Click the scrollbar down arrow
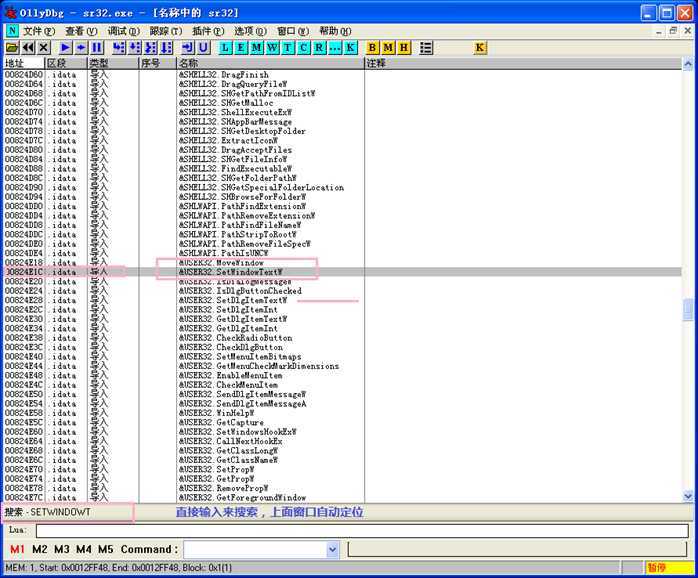The image size is (698, 578). [x=688, y=496]
